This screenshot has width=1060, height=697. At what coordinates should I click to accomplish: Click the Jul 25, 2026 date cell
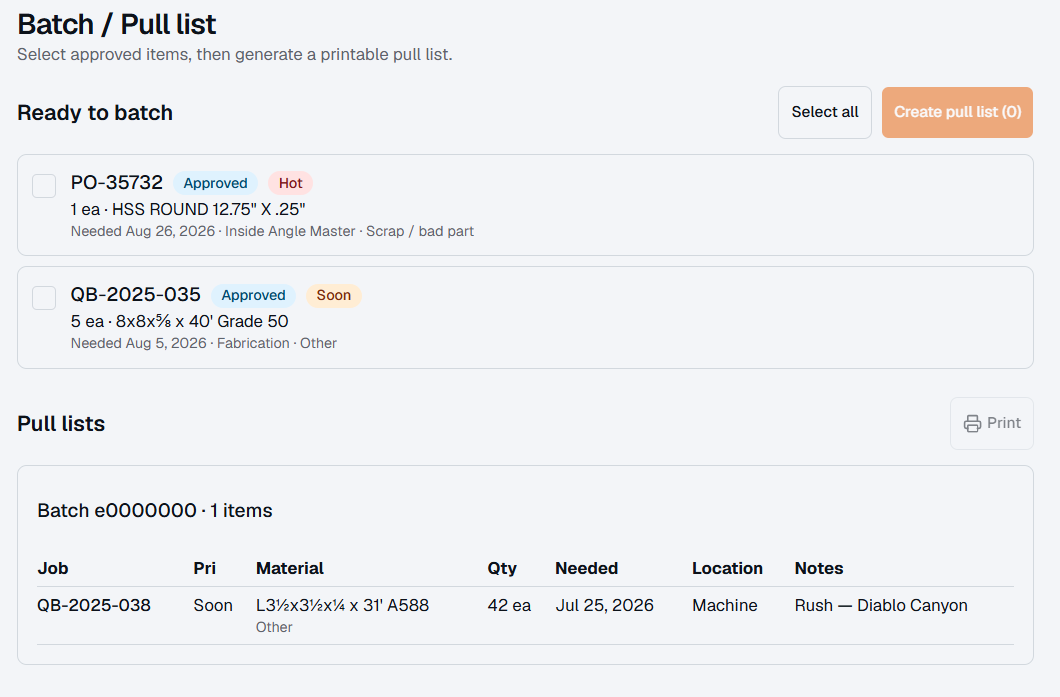pos(604,605)
